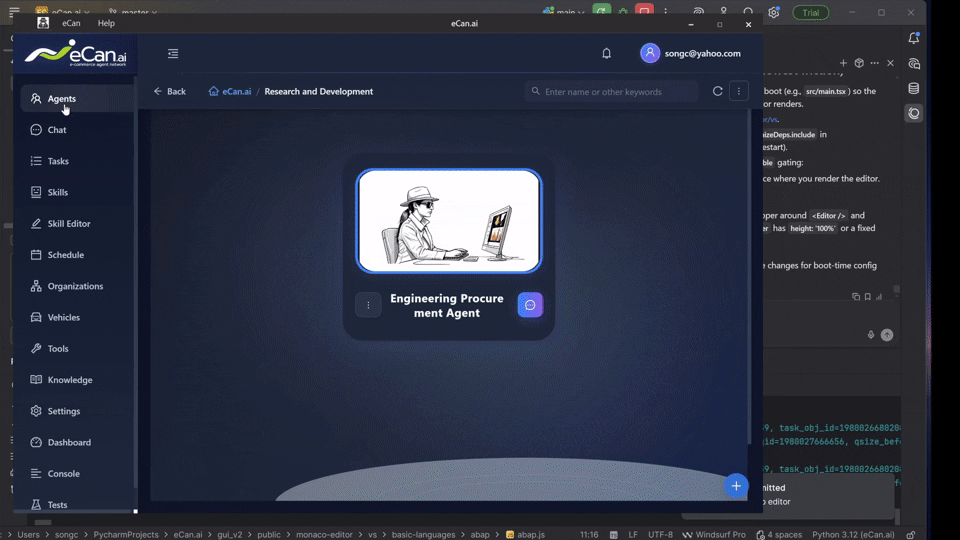This screenshot has height=540, width=960.
Task: Open the eCan menu
Action: point(71,23)
